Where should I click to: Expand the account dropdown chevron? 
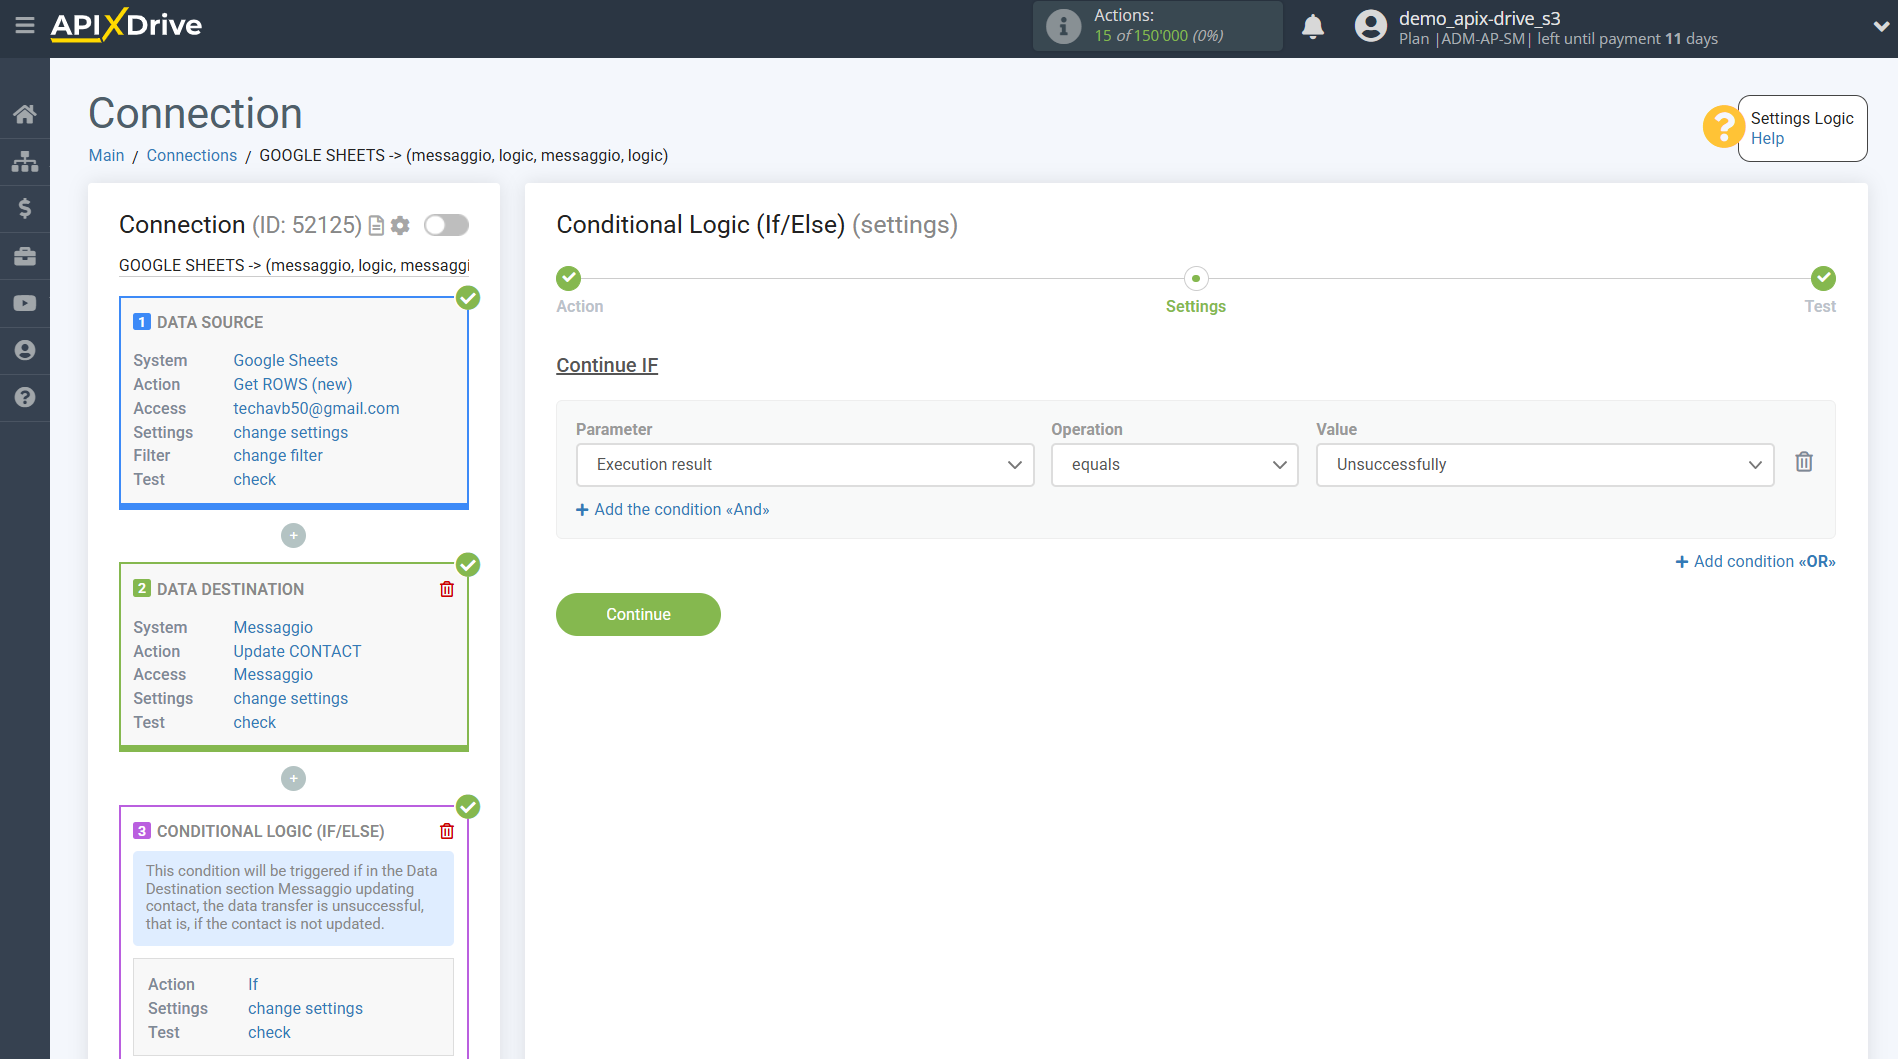(1881, 27)
